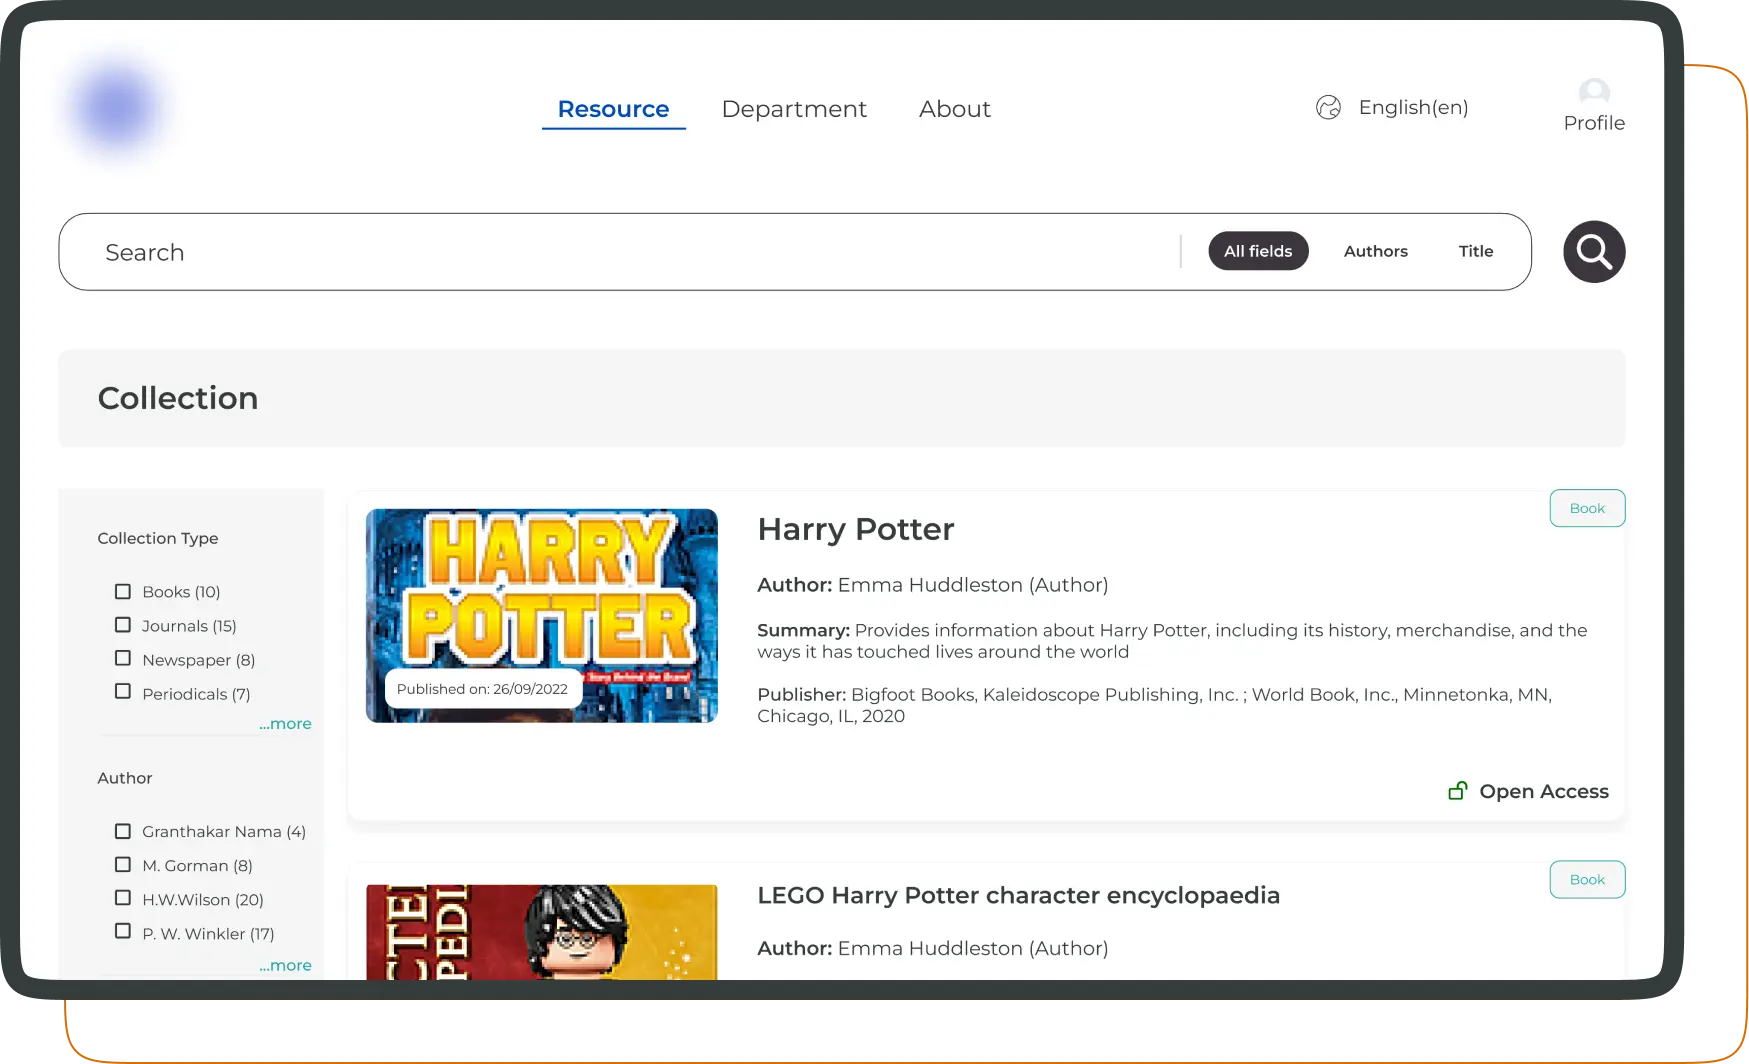The image size is (1749, 1064).
Task: Click the 'Published on: 26/09/2022' label
Action: pos(482,689)
